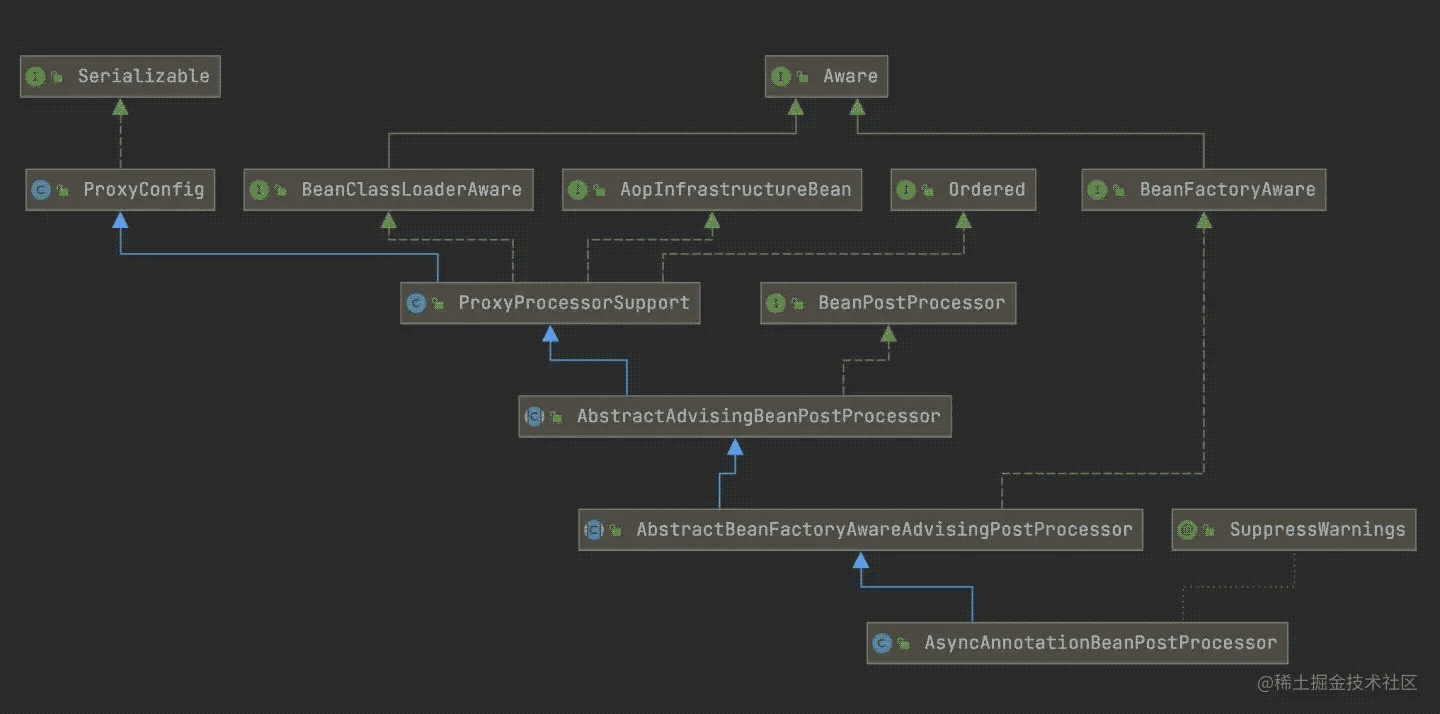Click the public visibility icon on the AopInfrastructureBean node

click(x=600, y=189)
